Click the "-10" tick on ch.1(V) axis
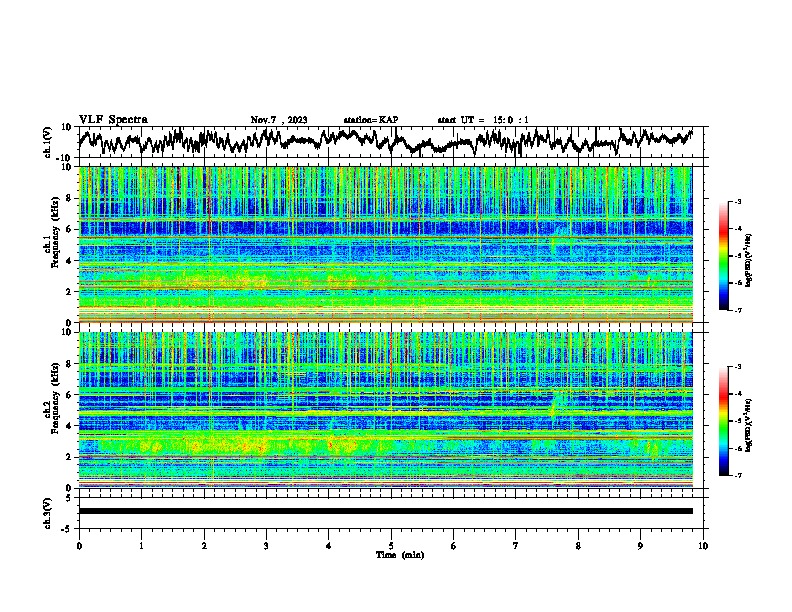Screen dimensions: 792x612 pos(65,158)
